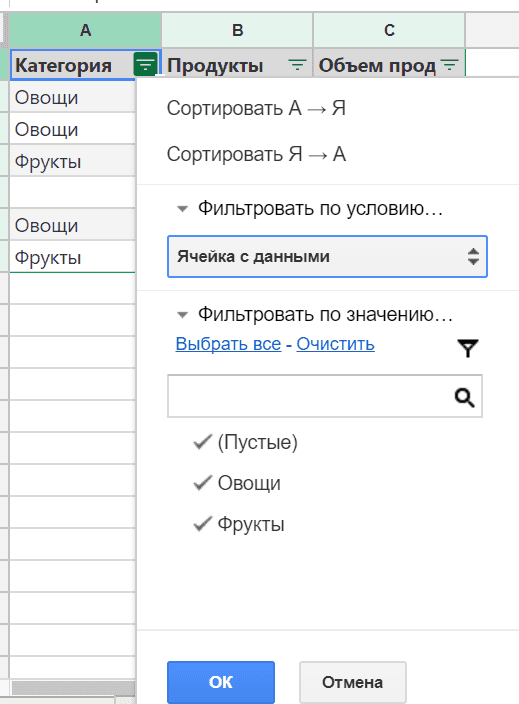Select column B header
This screenshot has width=519, height=704.
237,30
